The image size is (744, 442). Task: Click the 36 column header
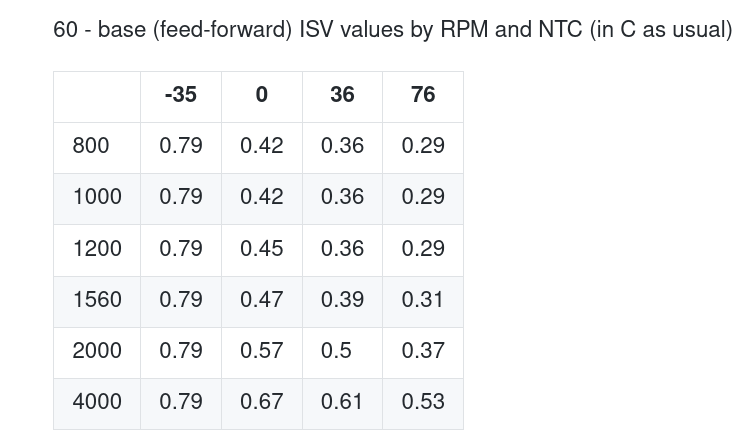pyautogui.click(x=342, y=95)
